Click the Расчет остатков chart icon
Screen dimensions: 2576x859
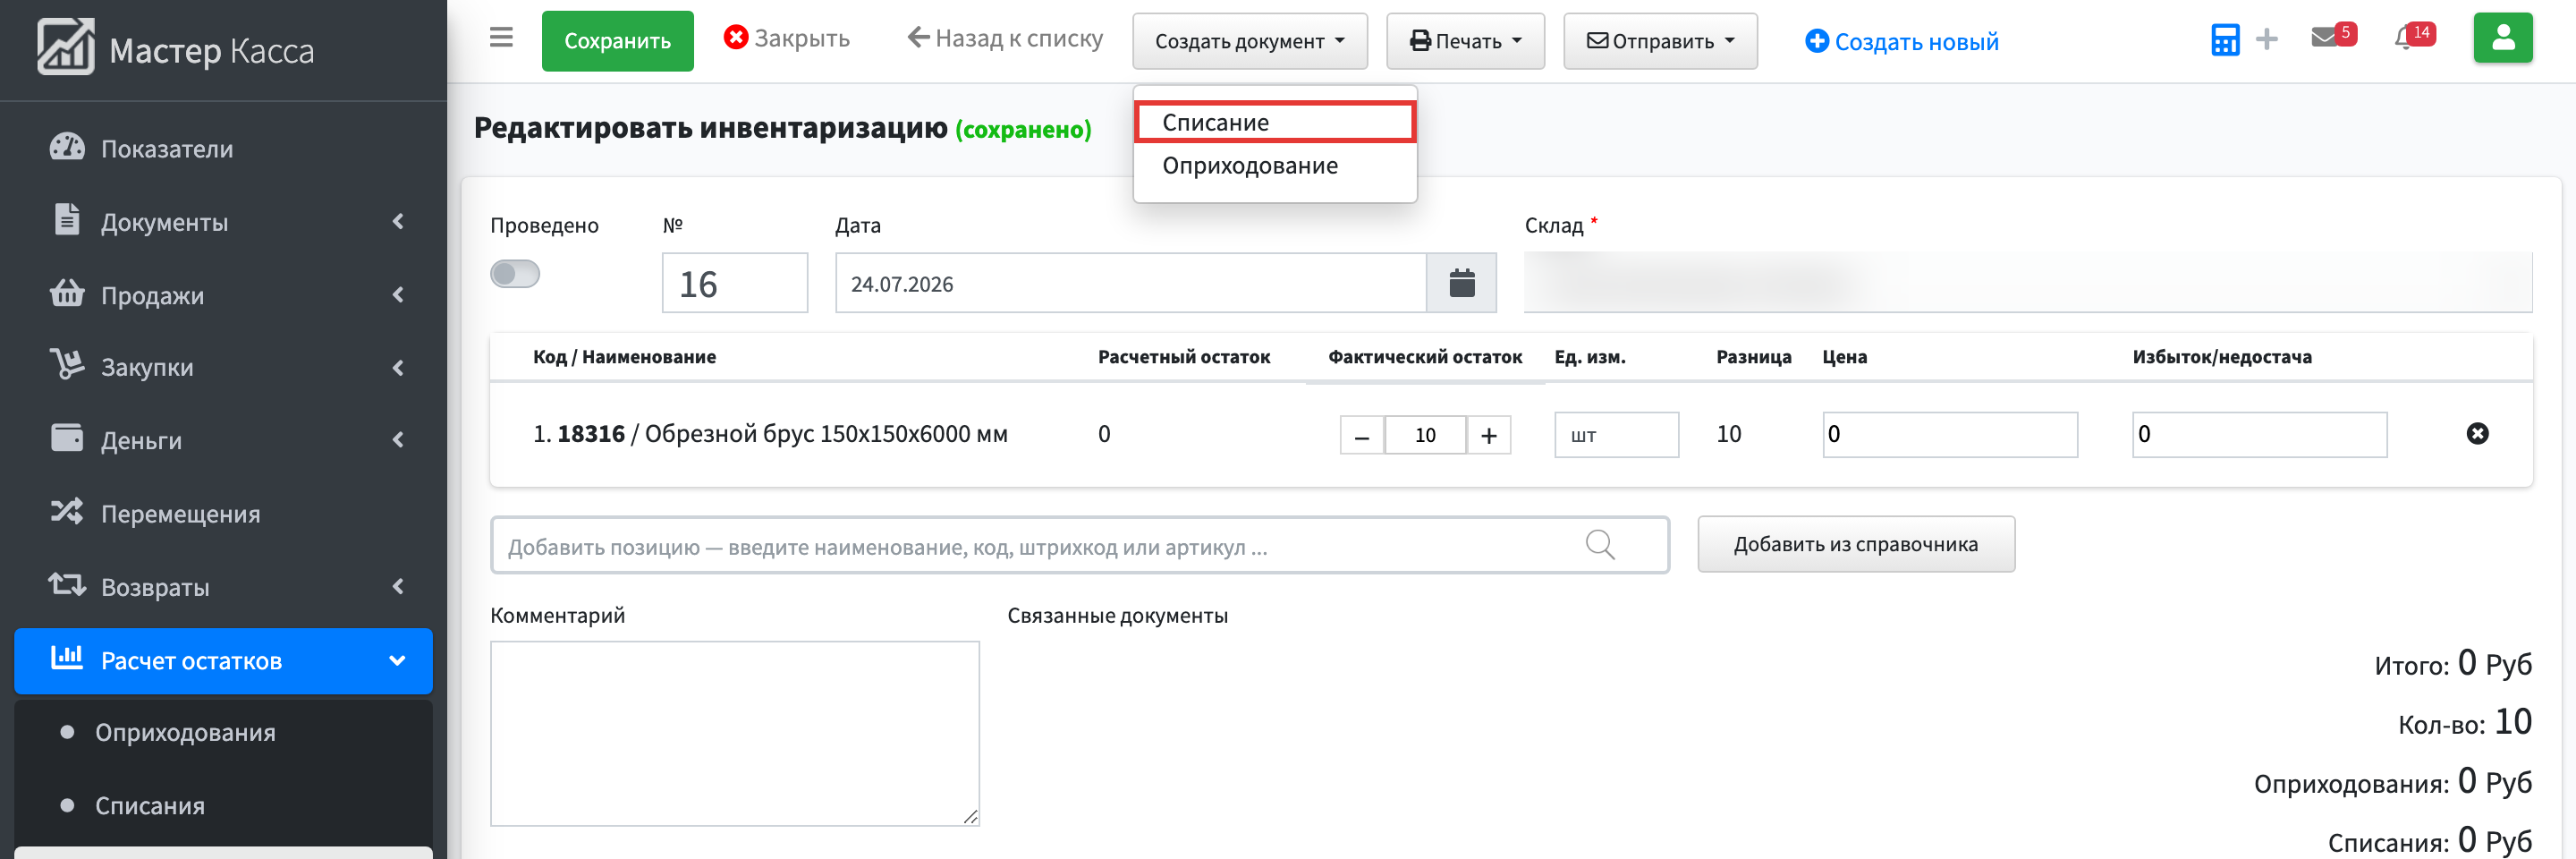(x=67, y=658)
